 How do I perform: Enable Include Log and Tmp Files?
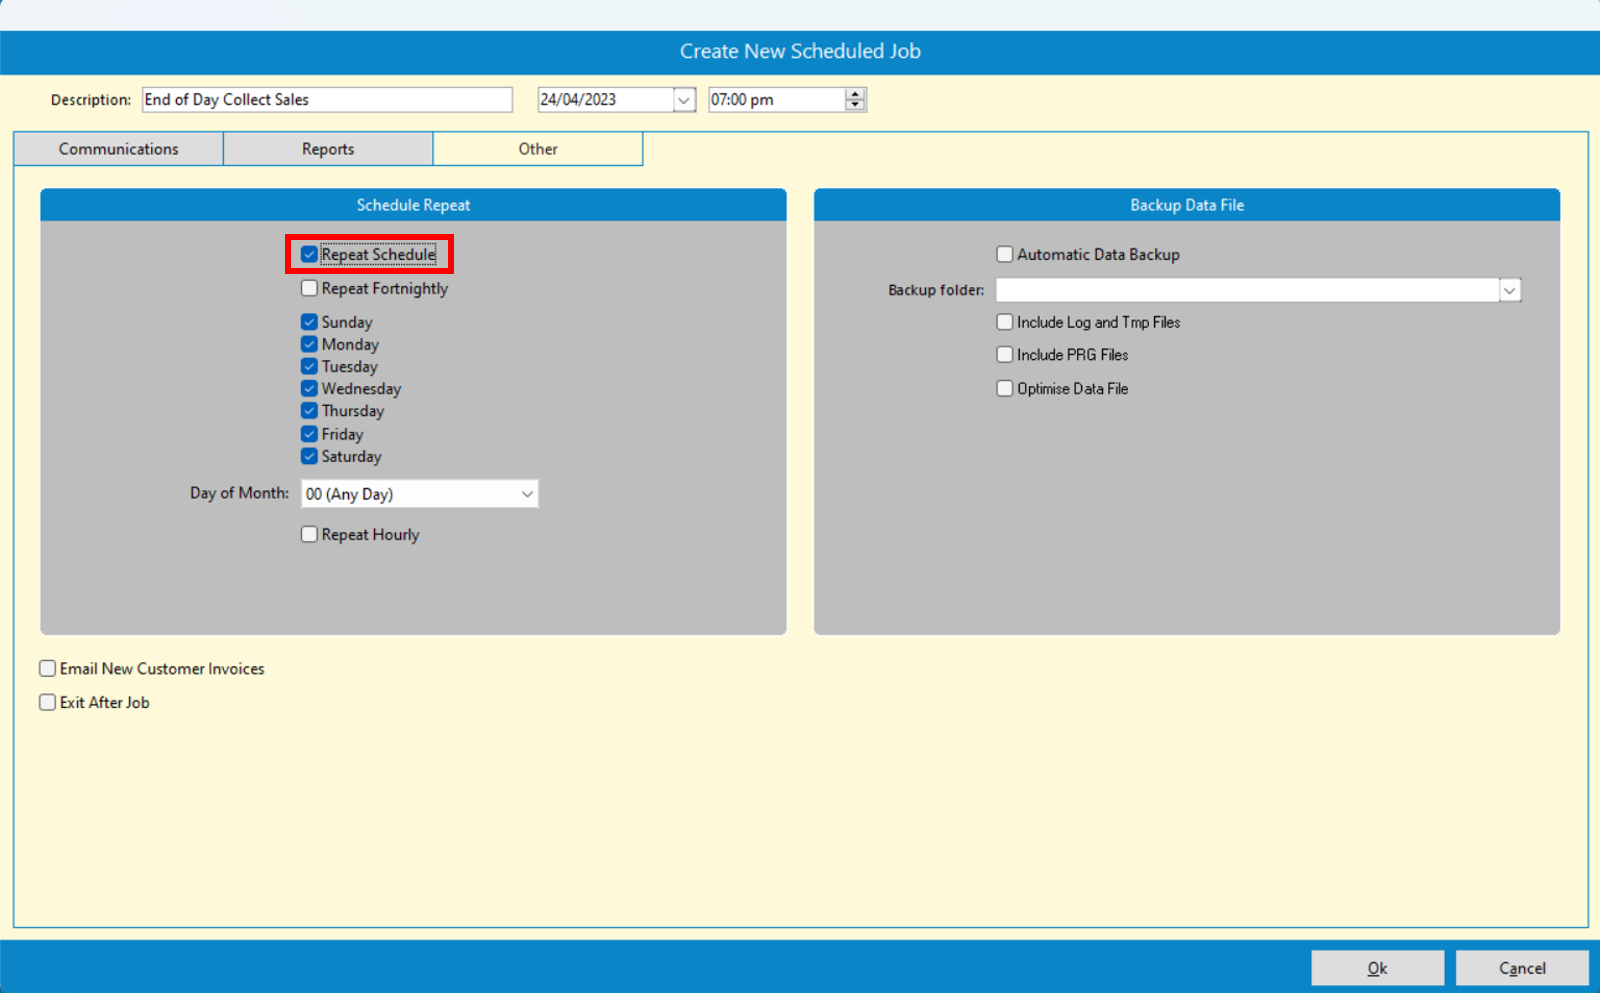point(1005,322)
